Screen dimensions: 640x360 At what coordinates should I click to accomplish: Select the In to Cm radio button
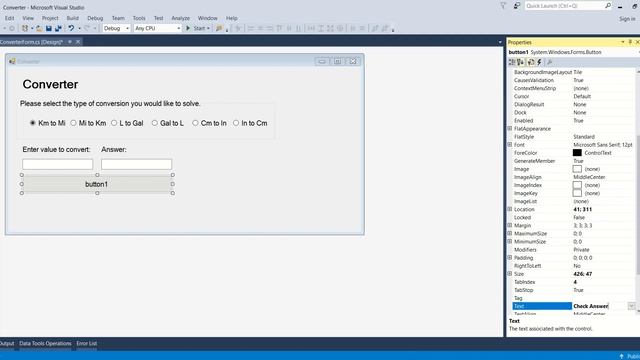click(236, 123)
